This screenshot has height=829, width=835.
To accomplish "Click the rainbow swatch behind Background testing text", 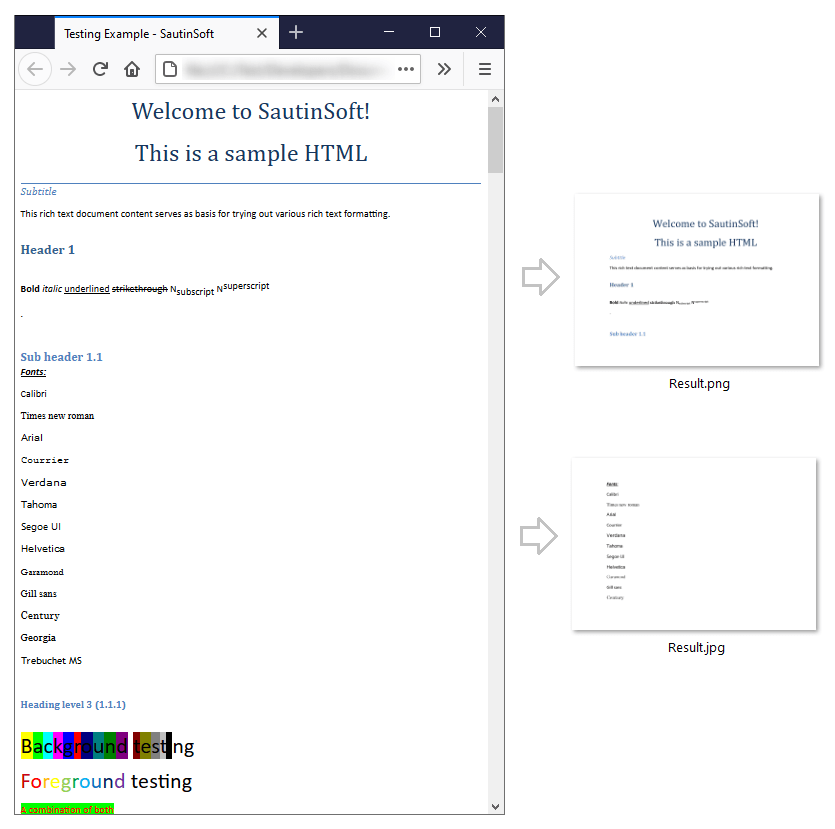I will [x=75, y=745].
